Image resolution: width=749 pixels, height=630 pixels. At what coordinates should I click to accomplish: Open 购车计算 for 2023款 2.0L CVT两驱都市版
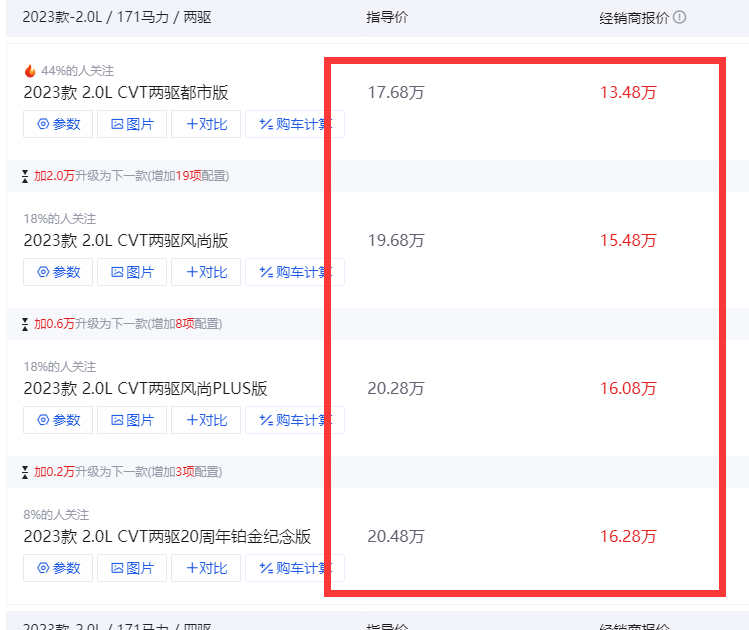295,124
